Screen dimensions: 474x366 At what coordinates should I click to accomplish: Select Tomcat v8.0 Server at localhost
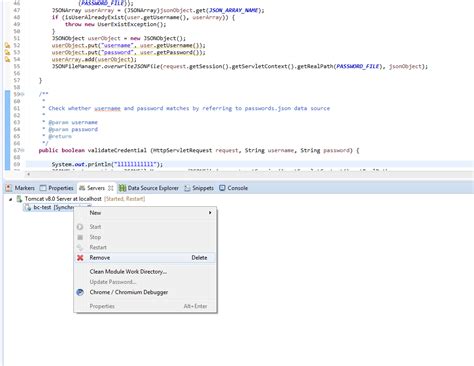coord(63,199)
